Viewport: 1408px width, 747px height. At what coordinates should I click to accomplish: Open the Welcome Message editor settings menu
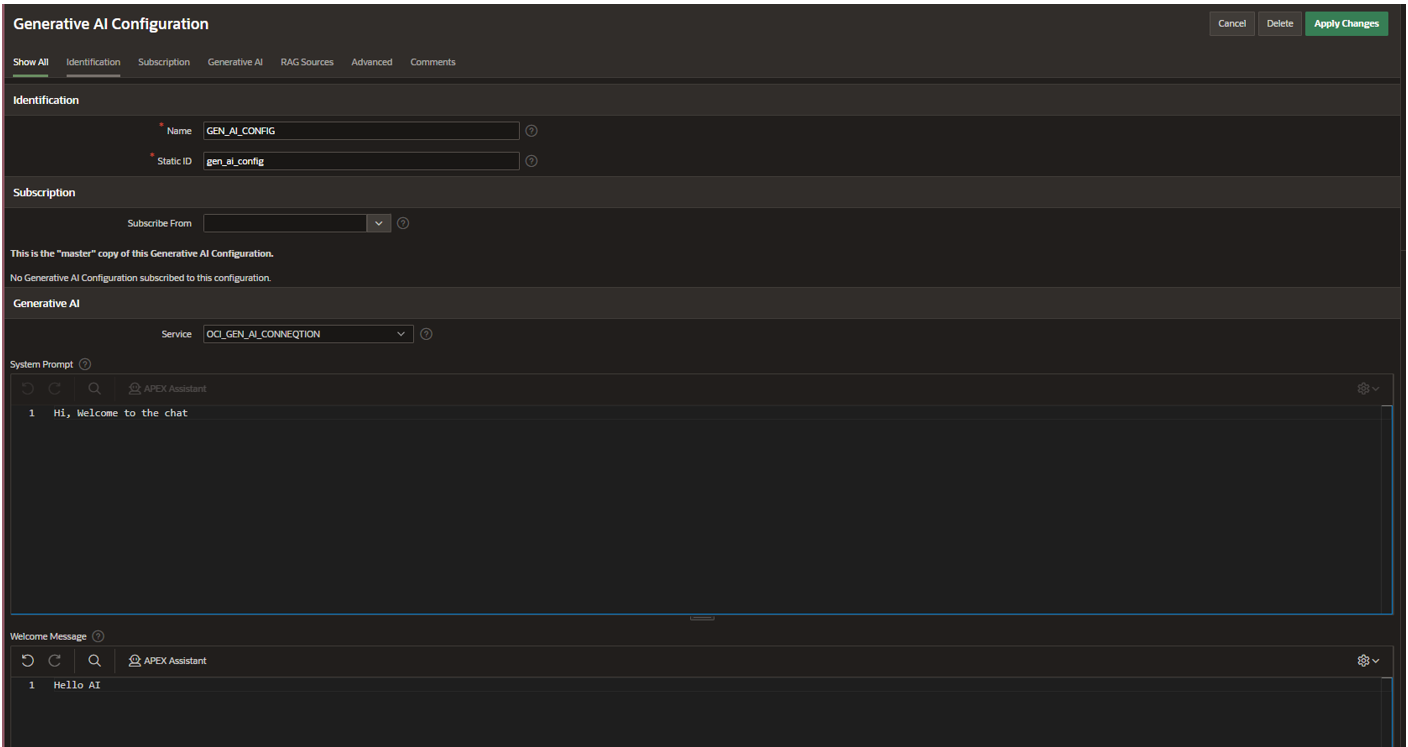coord(1367,661)
